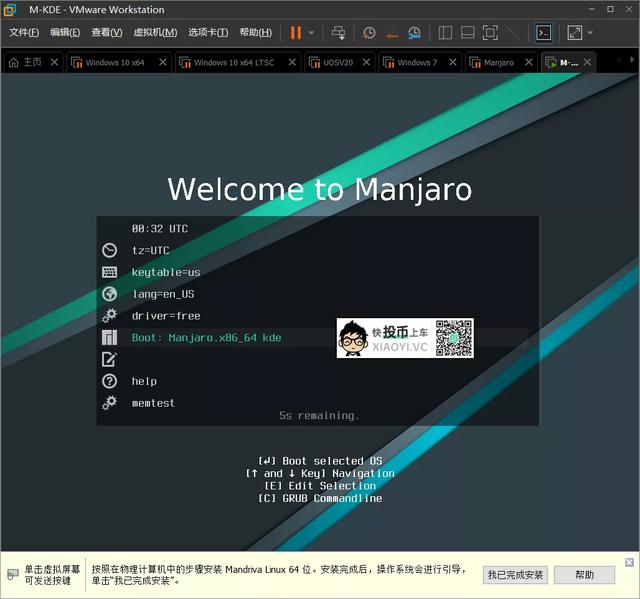Select the keytable=us boot option
This screenshot has height=599, width=640.
tap(166, 272)
